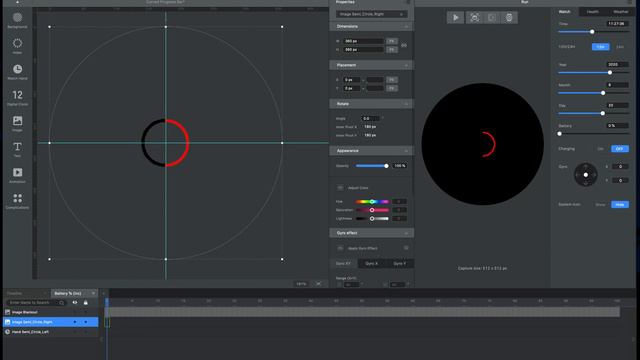Collapse the Dimensions section

tap(406, 27)
